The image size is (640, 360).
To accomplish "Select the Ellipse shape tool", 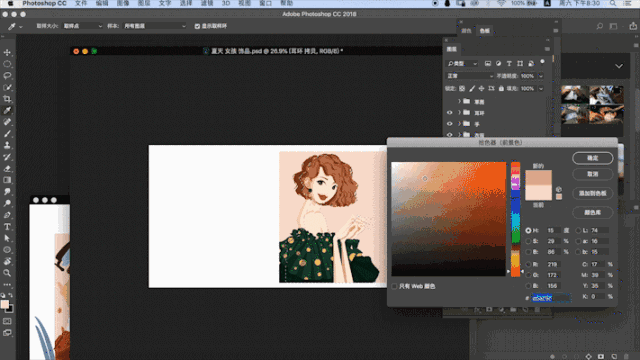I will (7, 250).
